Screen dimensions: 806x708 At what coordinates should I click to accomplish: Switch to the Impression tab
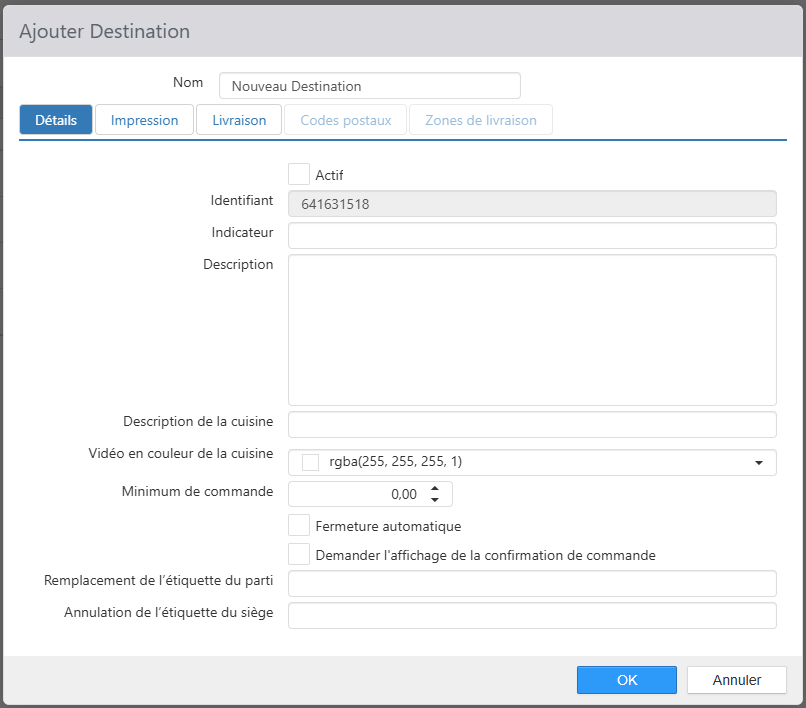pos(144,120)
